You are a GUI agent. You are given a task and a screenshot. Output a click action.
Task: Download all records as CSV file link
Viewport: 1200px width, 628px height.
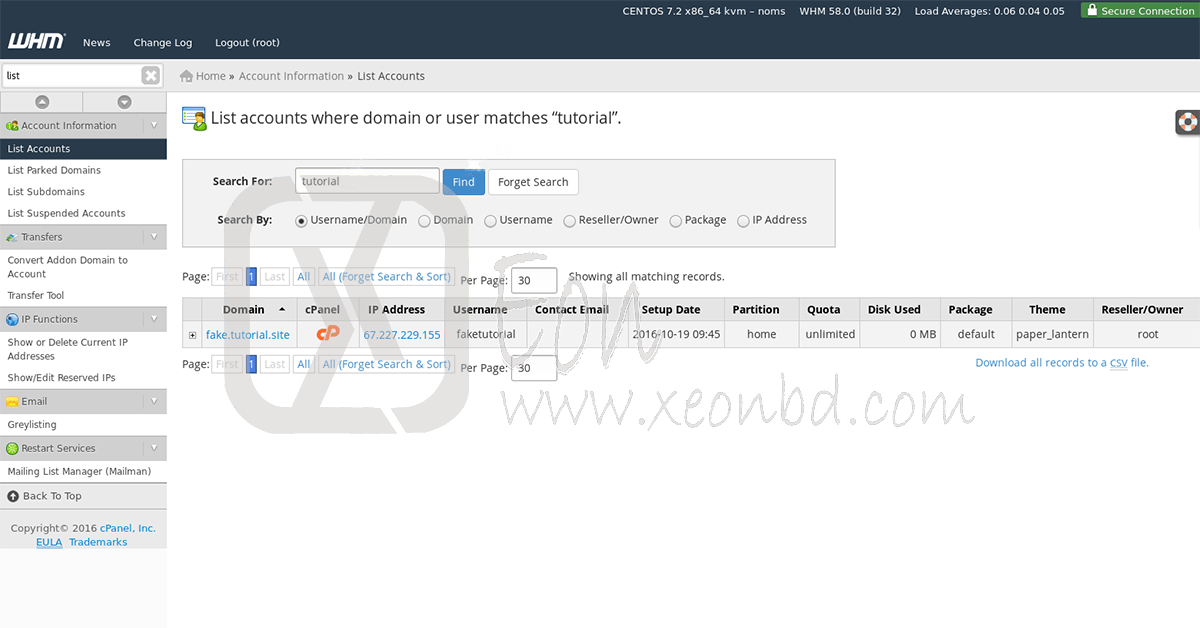tap(1061, 363)
